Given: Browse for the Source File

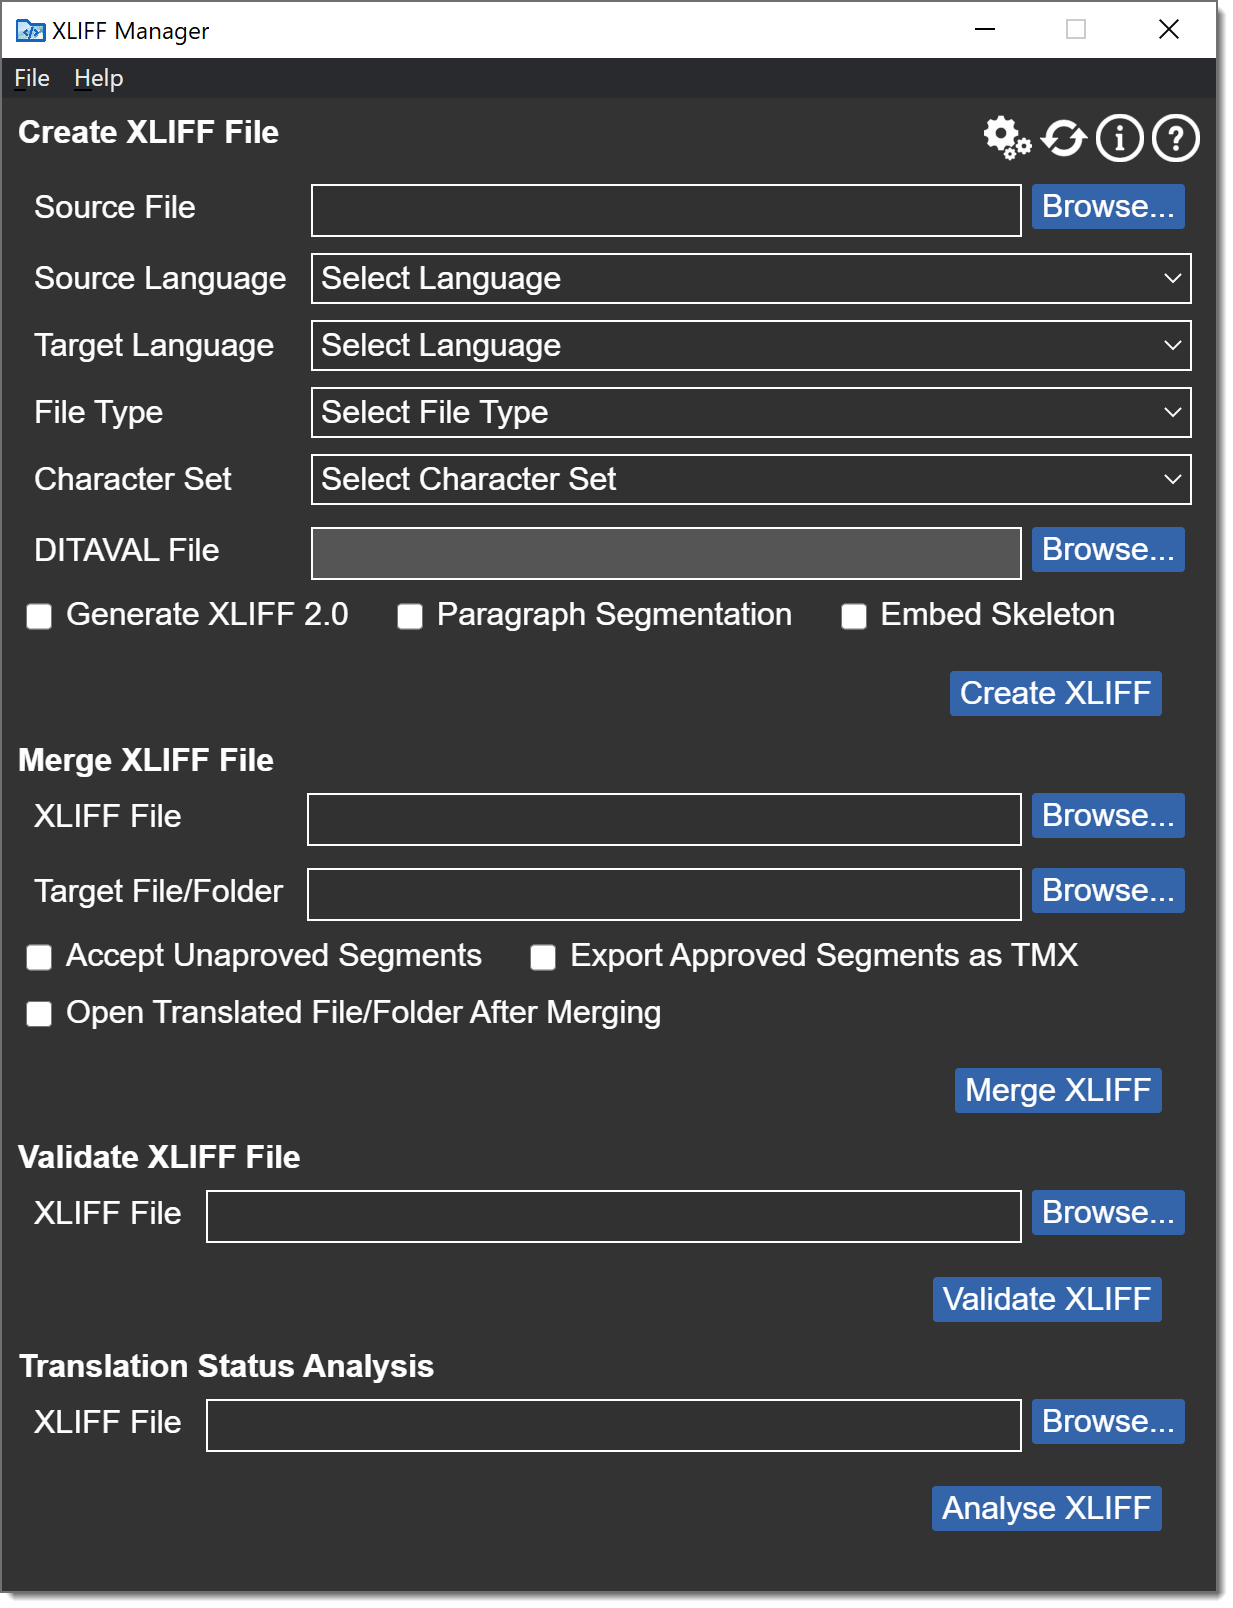Looking at the screenshot, I should [x=1108, y=207].
